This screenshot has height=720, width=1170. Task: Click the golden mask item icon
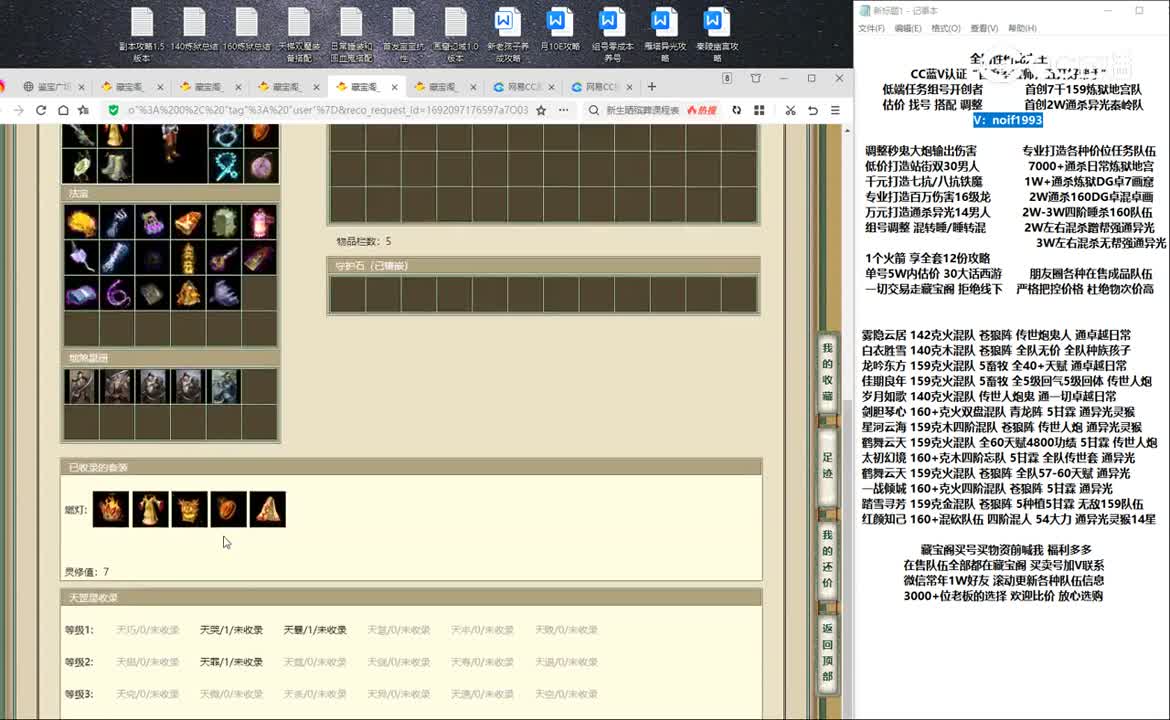(x=190, y=509)
